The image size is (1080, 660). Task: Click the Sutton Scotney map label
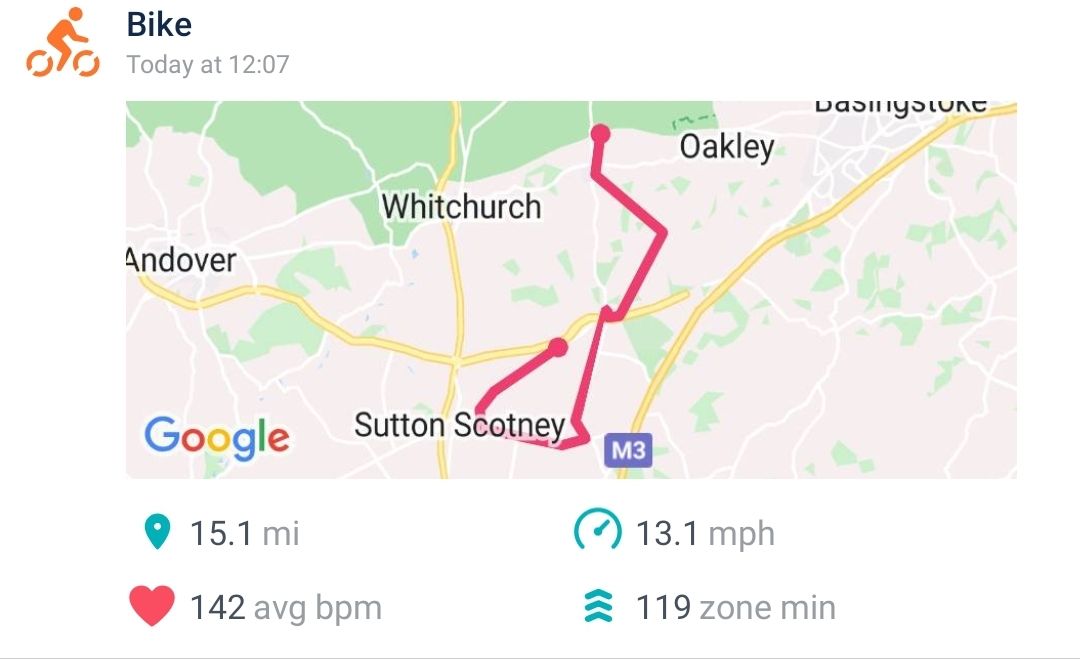(459, 426)
